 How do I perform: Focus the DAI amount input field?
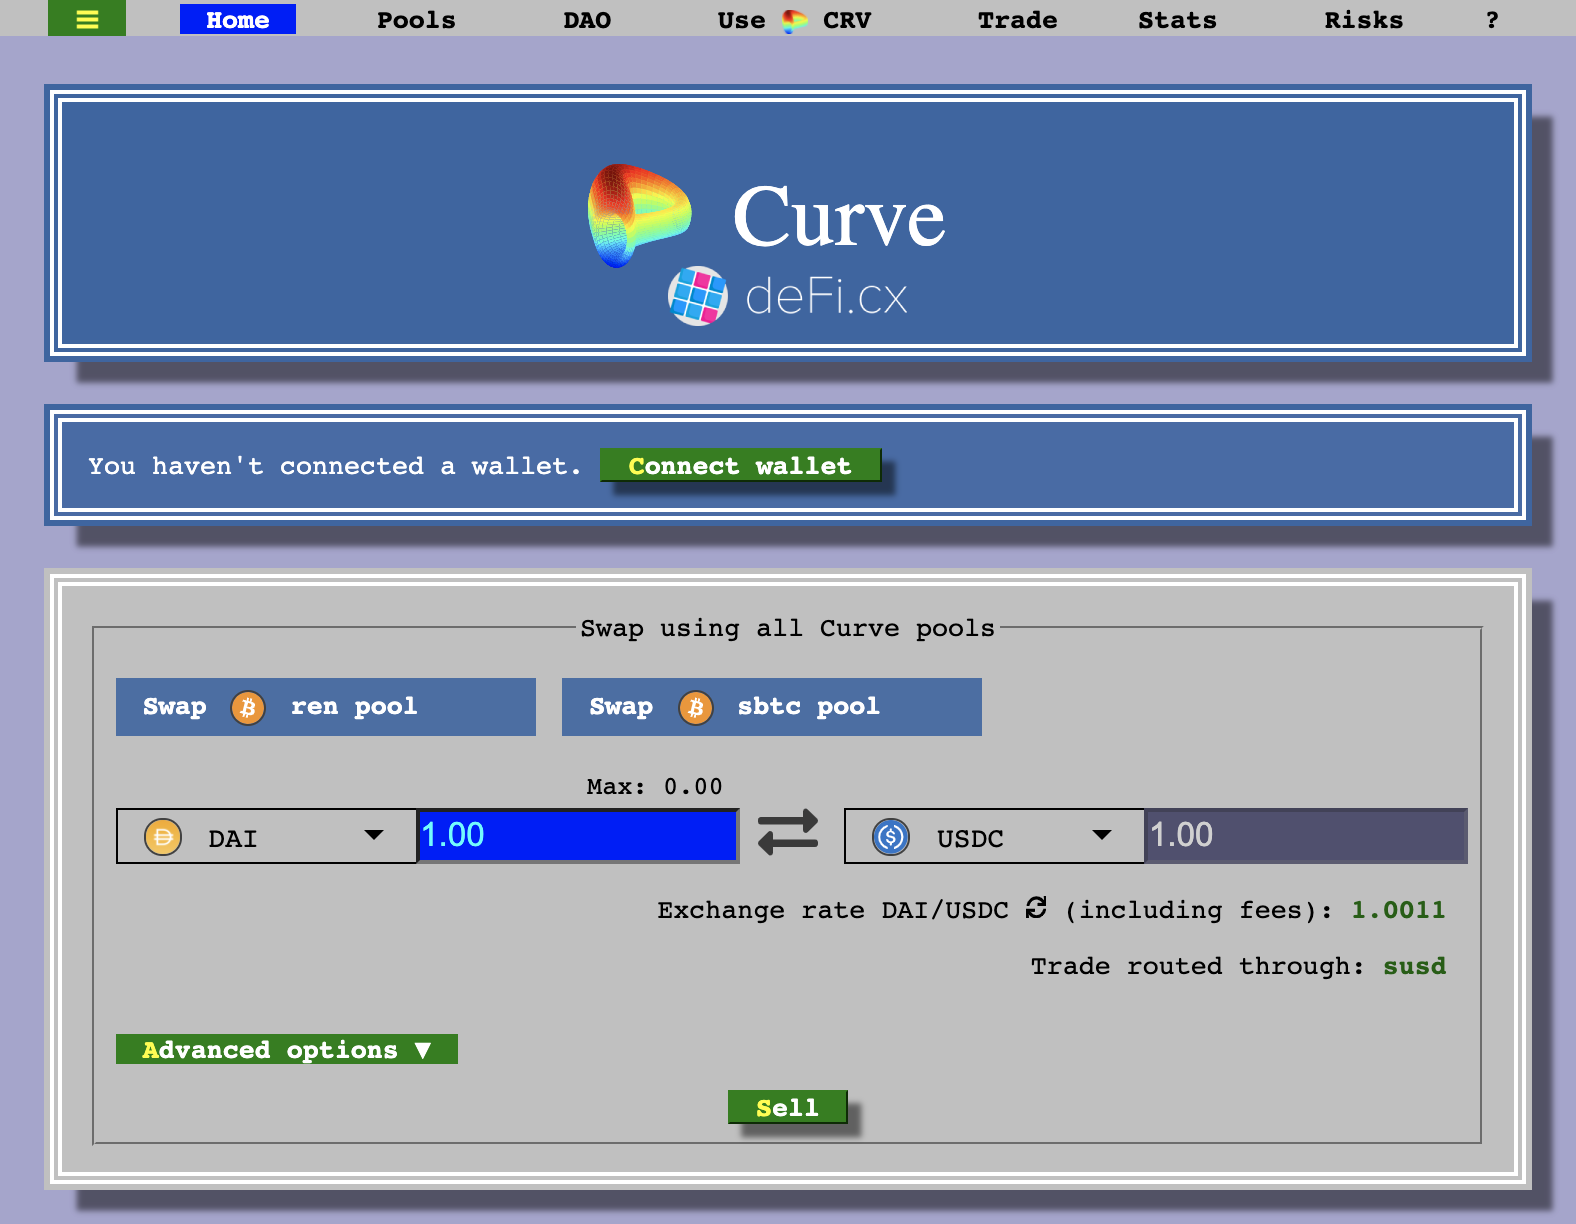[578, 835]
